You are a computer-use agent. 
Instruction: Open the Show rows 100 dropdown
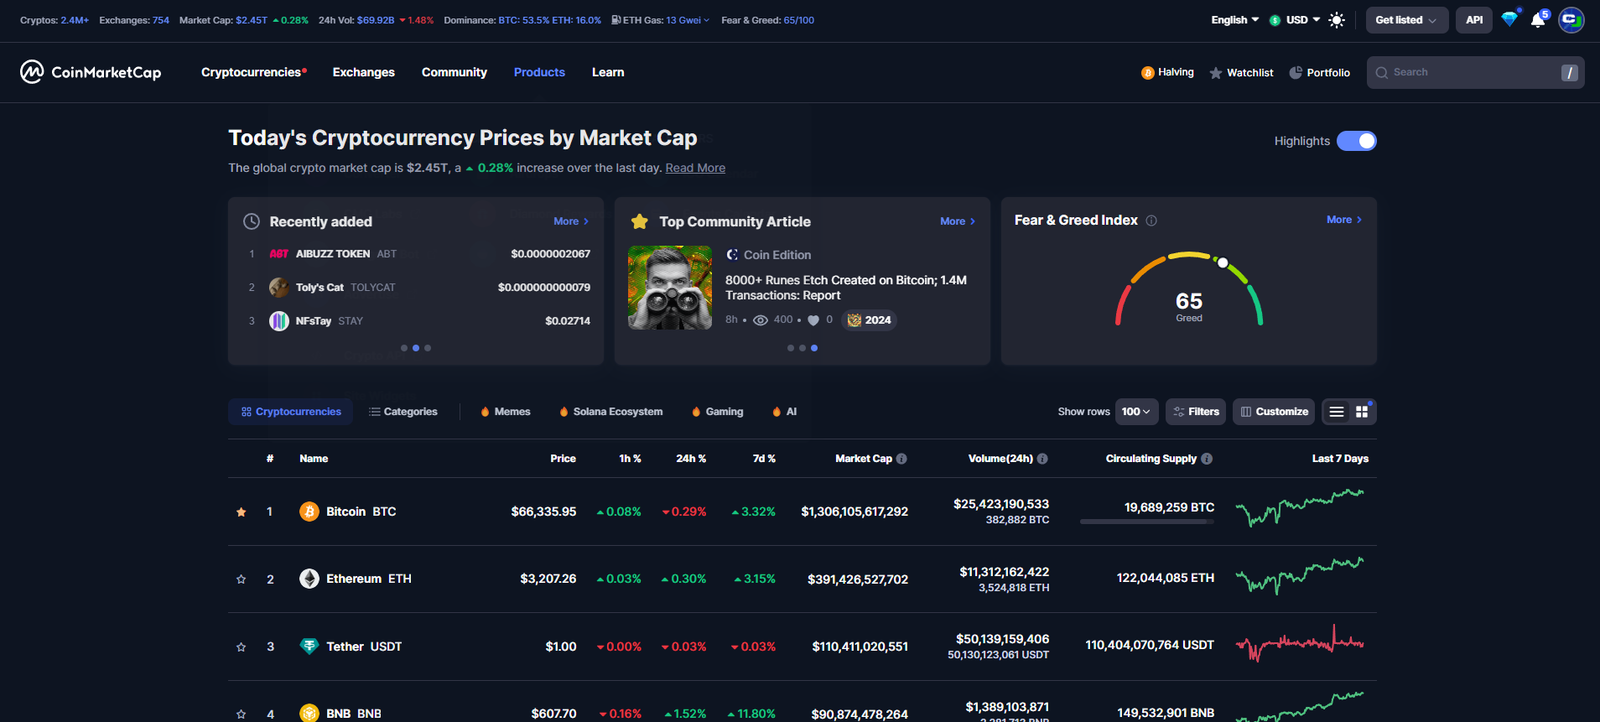[x=1136, y=412]
